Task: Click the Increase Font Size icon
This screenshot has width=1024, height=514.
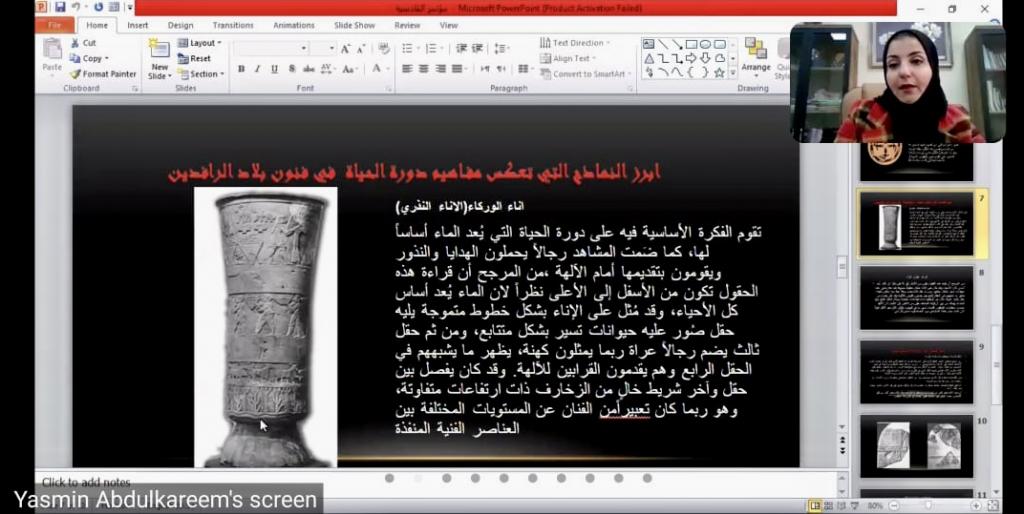Action: (x=346, y=48)
